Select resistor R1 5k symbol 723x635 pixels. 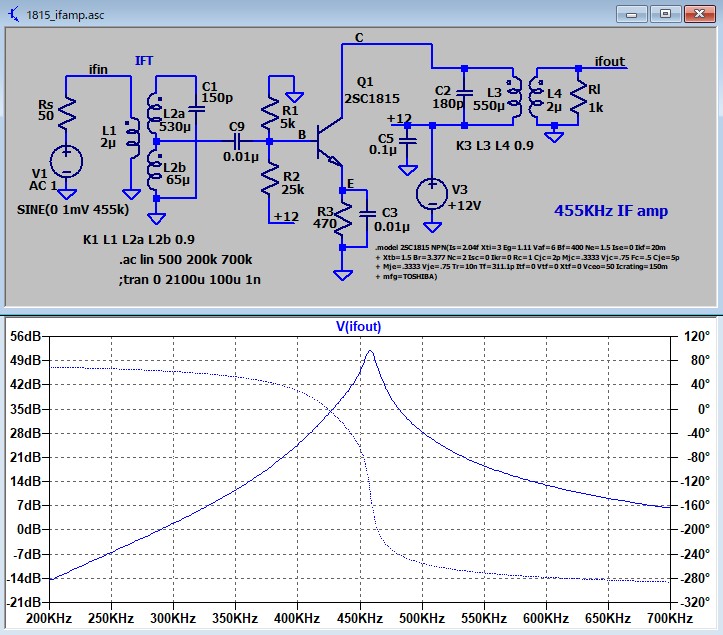point(270,114)
